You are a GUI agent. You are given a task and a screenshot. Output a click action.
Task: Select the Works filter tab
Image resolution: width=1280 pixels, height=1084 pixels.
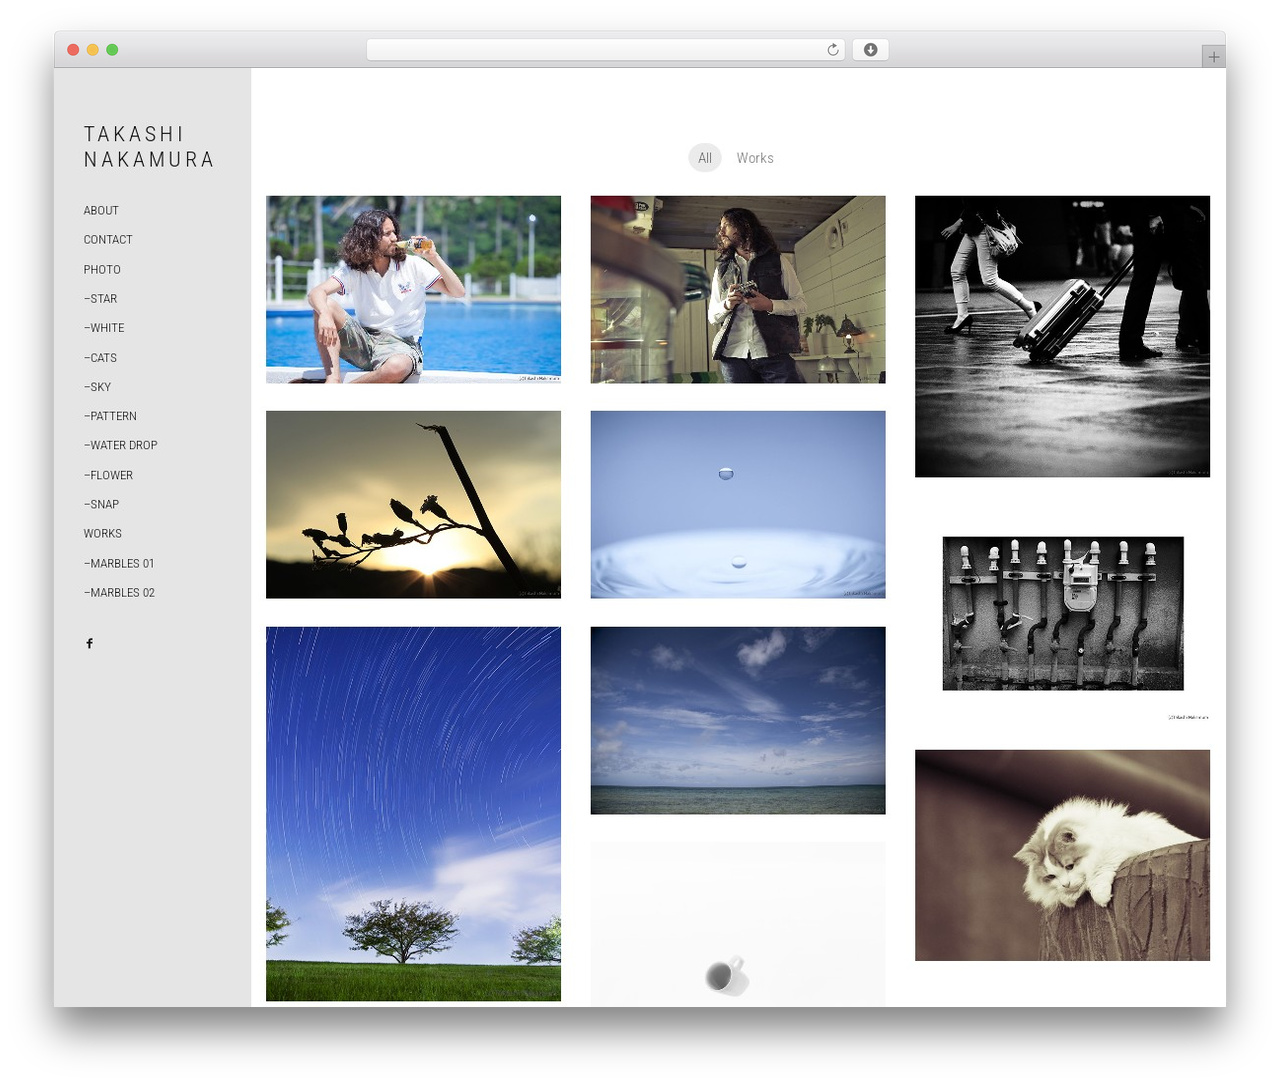(x=755, y=158)
